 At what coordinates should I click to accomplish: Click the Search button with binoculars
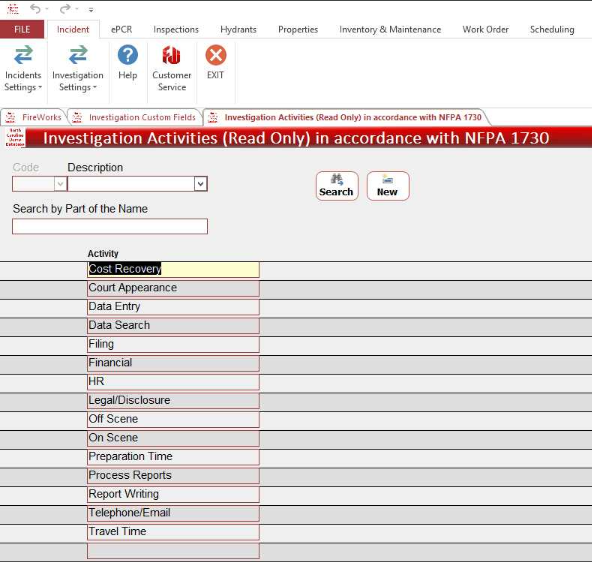[337, 186]
